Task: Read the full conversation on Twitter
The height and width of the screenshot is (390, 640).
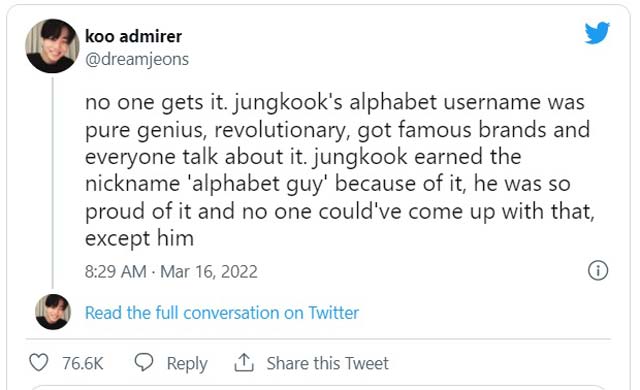Action: (222, 313)
